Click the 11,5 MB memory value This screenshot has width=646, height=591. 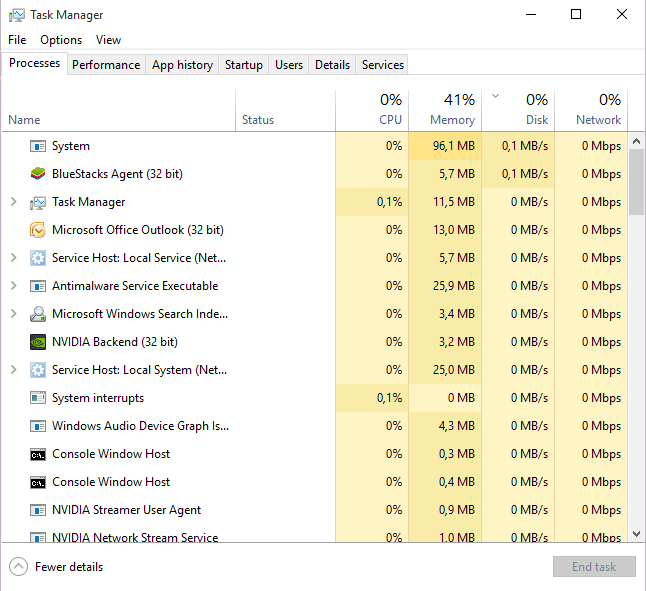454,202
